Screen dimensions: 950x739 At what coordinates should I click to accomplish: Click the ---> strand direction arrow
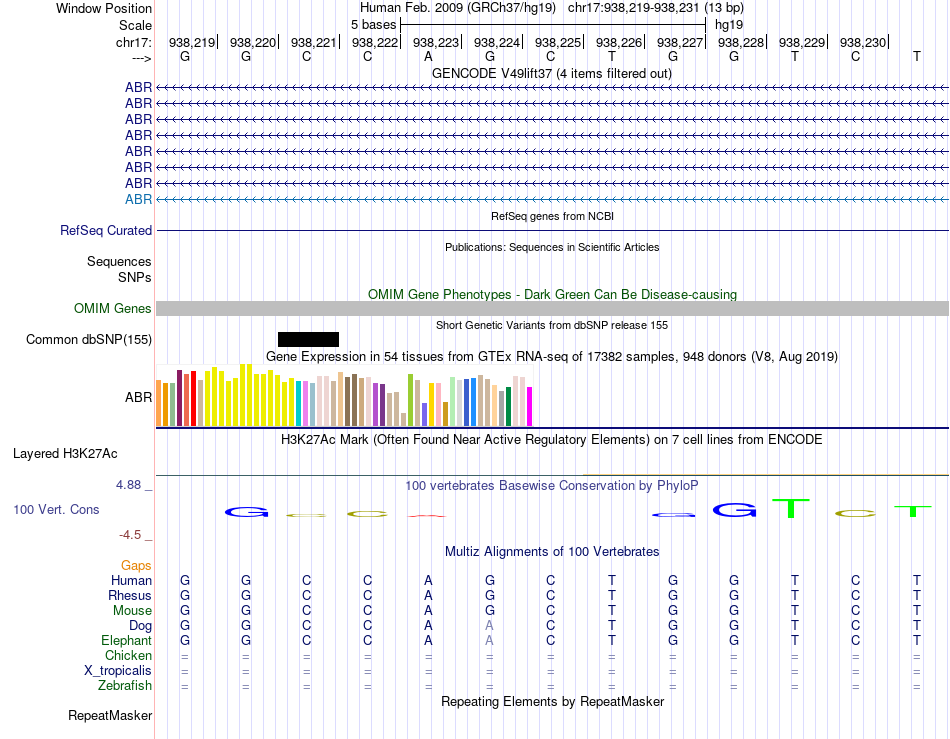[141, 58]
